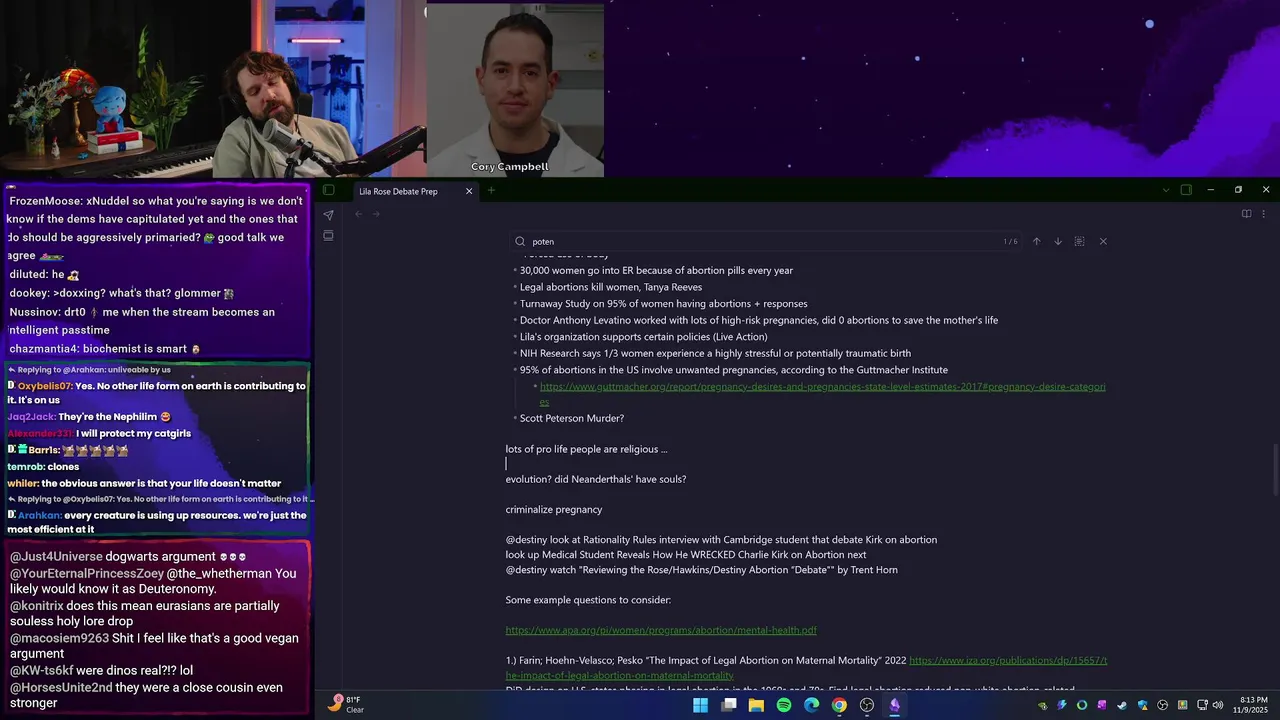
Task: Expand the tab list dropdown chevron
Action: (x=1165, y=190)
